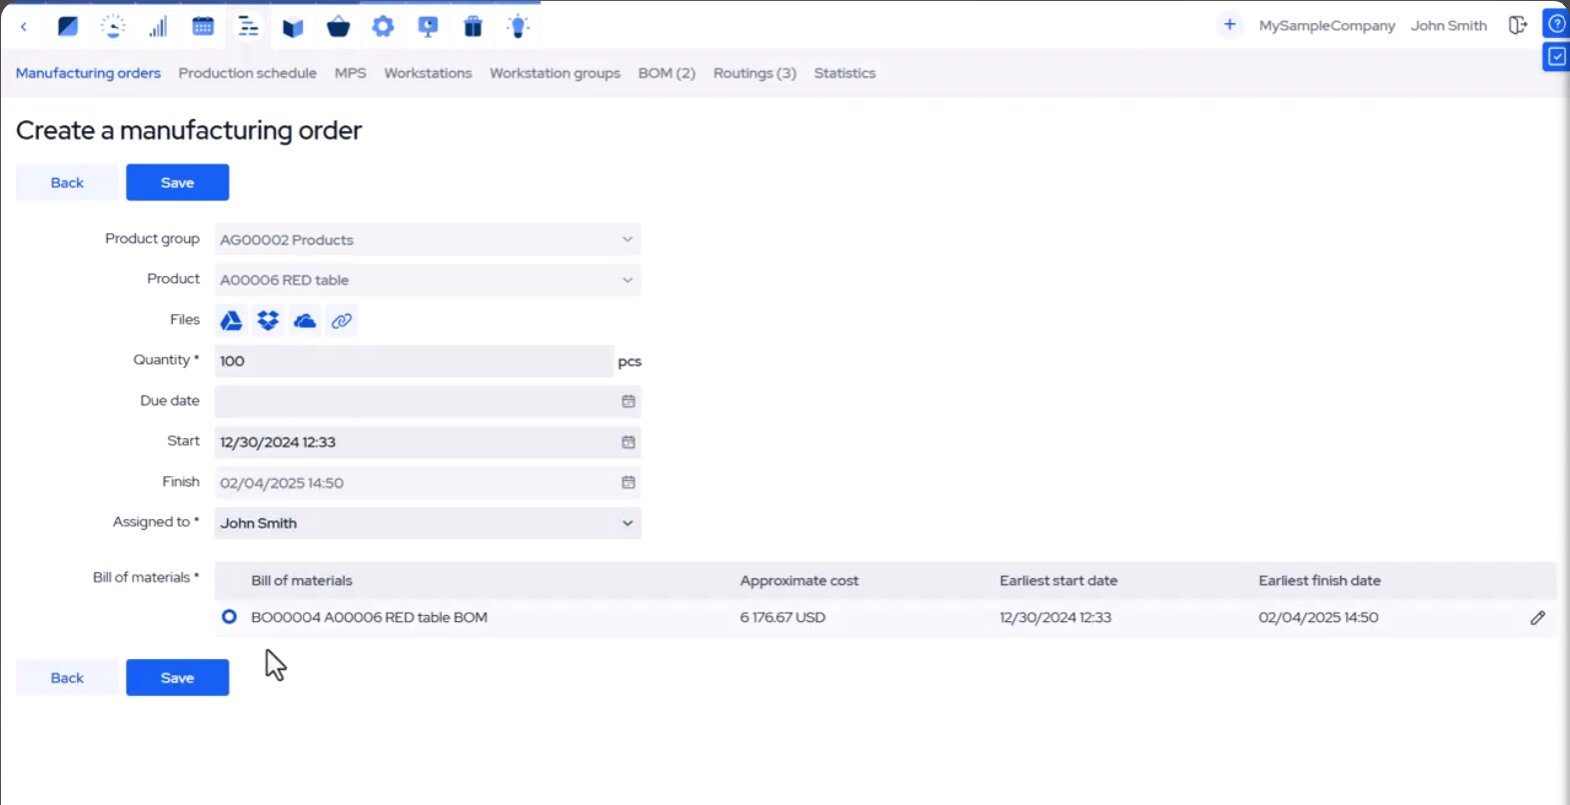
Task: Click the top Save button
Action: [x=177, y=183]
